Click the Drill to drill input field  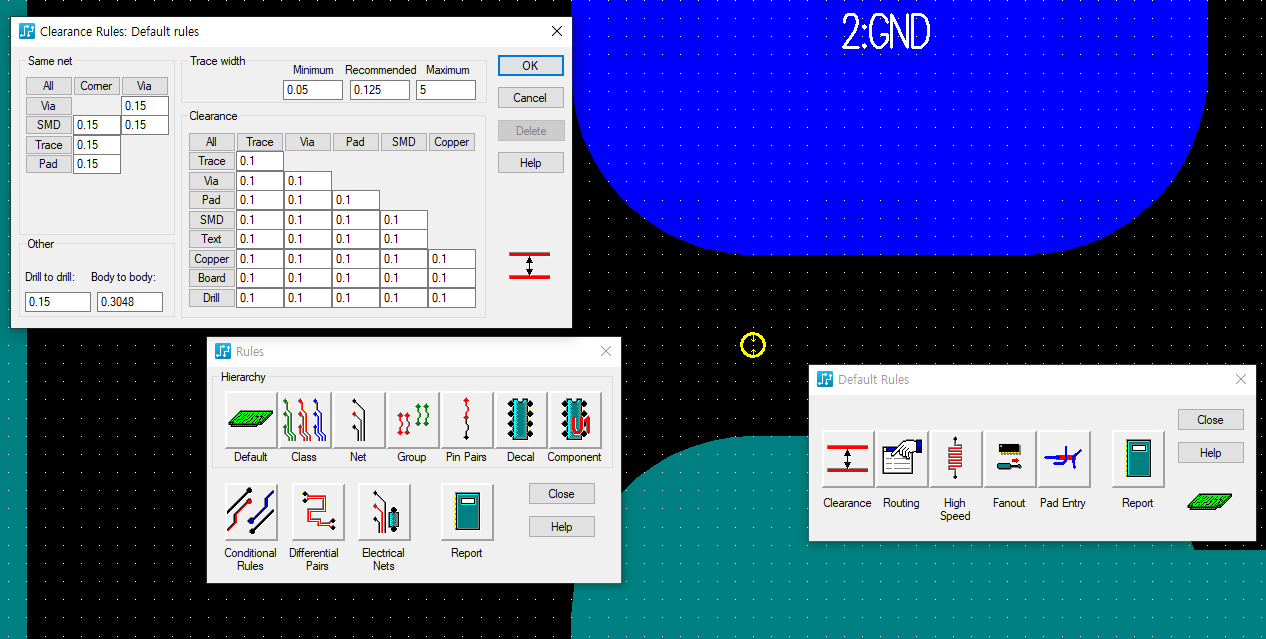click(57, 301)
